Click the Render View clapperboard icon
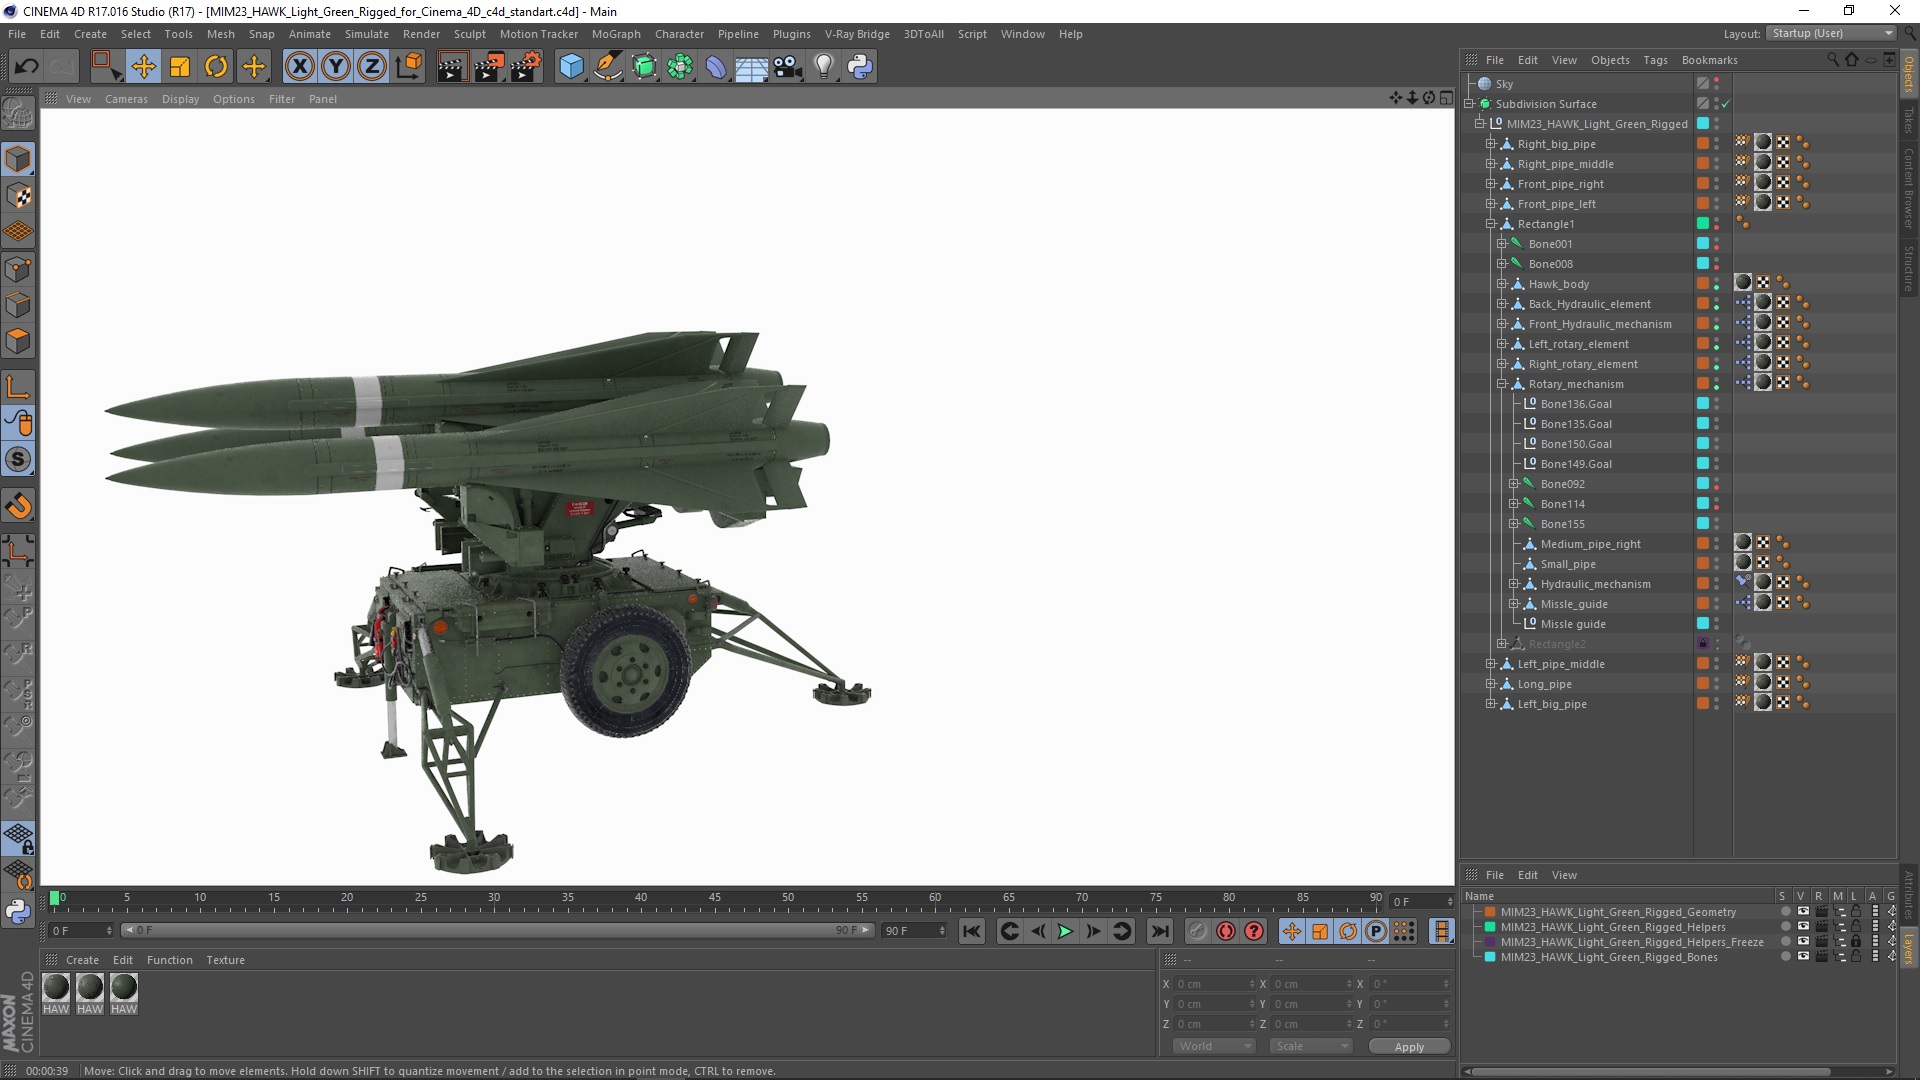This screenshot has width=1920, height=1080. pos(452,67)
